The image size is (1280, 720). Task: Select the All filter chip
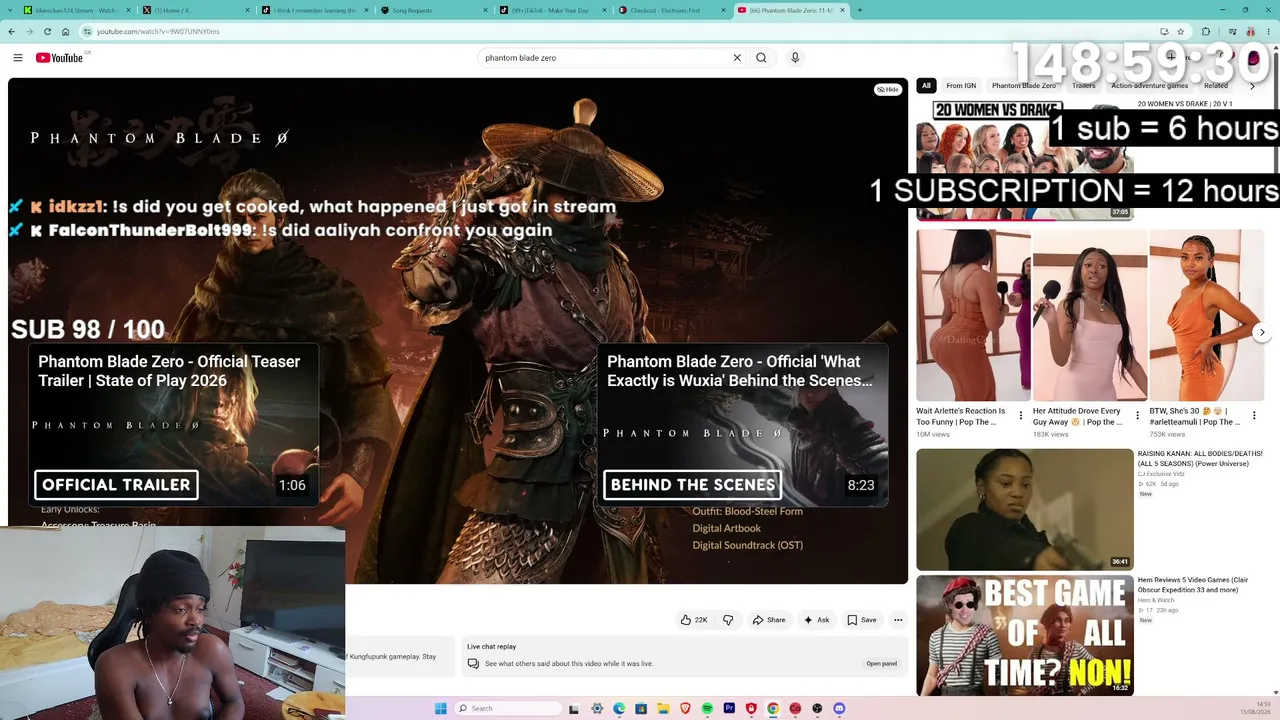pos(926,86)
